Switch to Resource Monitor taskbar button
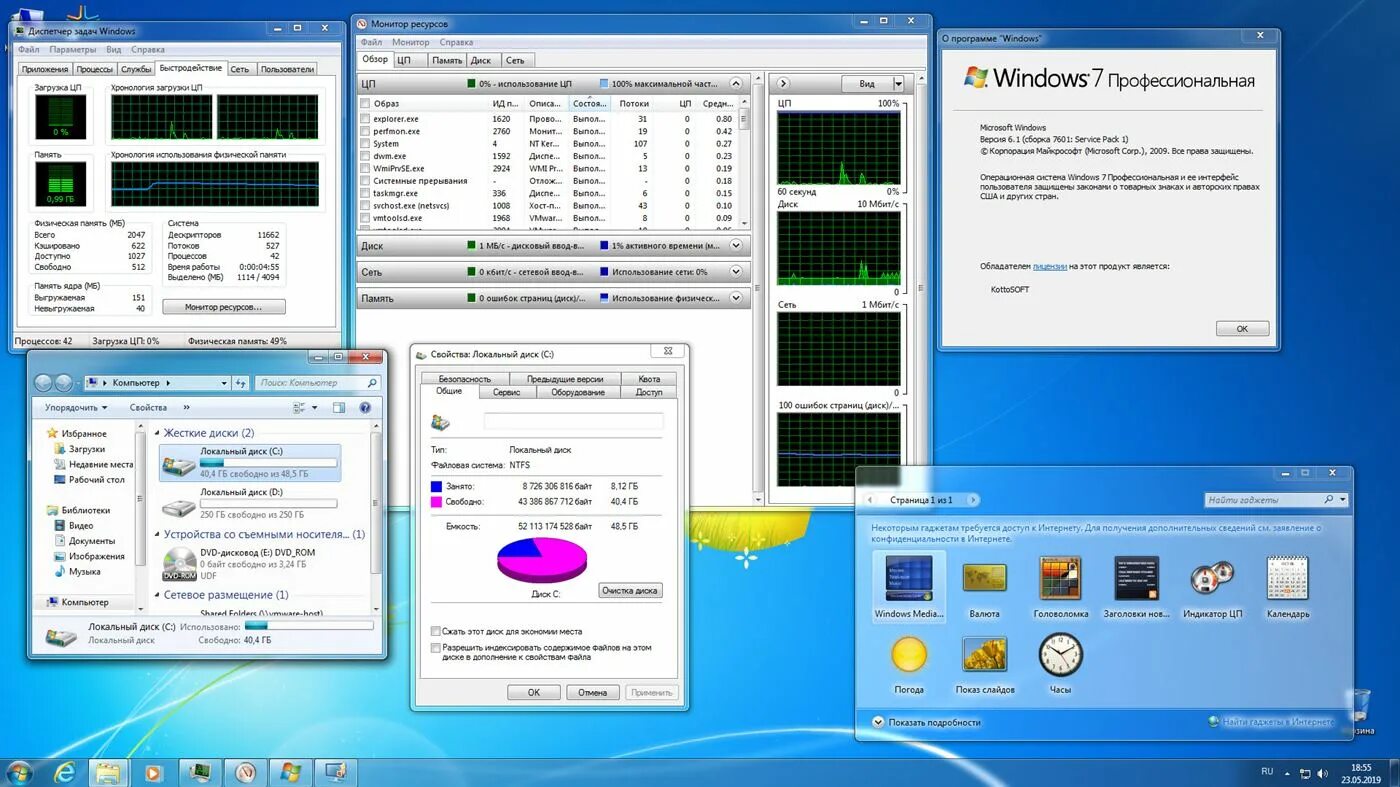This screenshot has height=787, width=1400. pyautogui.click(x=245, y=772)
